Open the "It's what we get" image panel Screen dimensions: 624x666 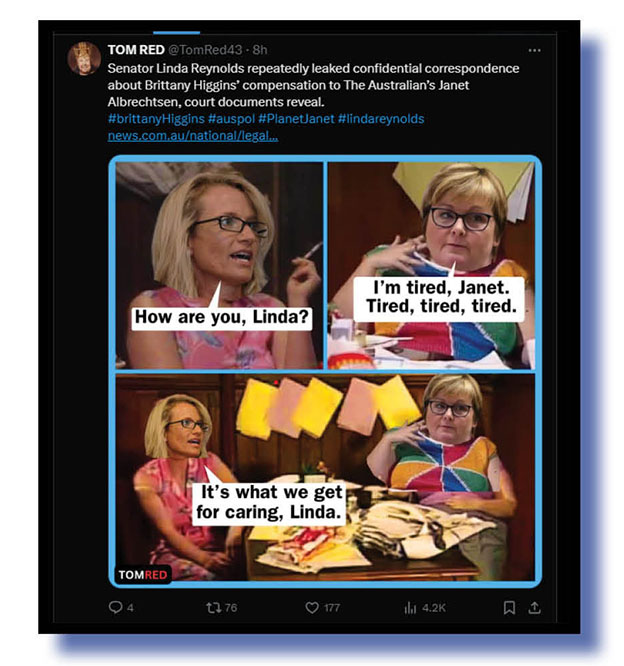[x=325, y=477]
